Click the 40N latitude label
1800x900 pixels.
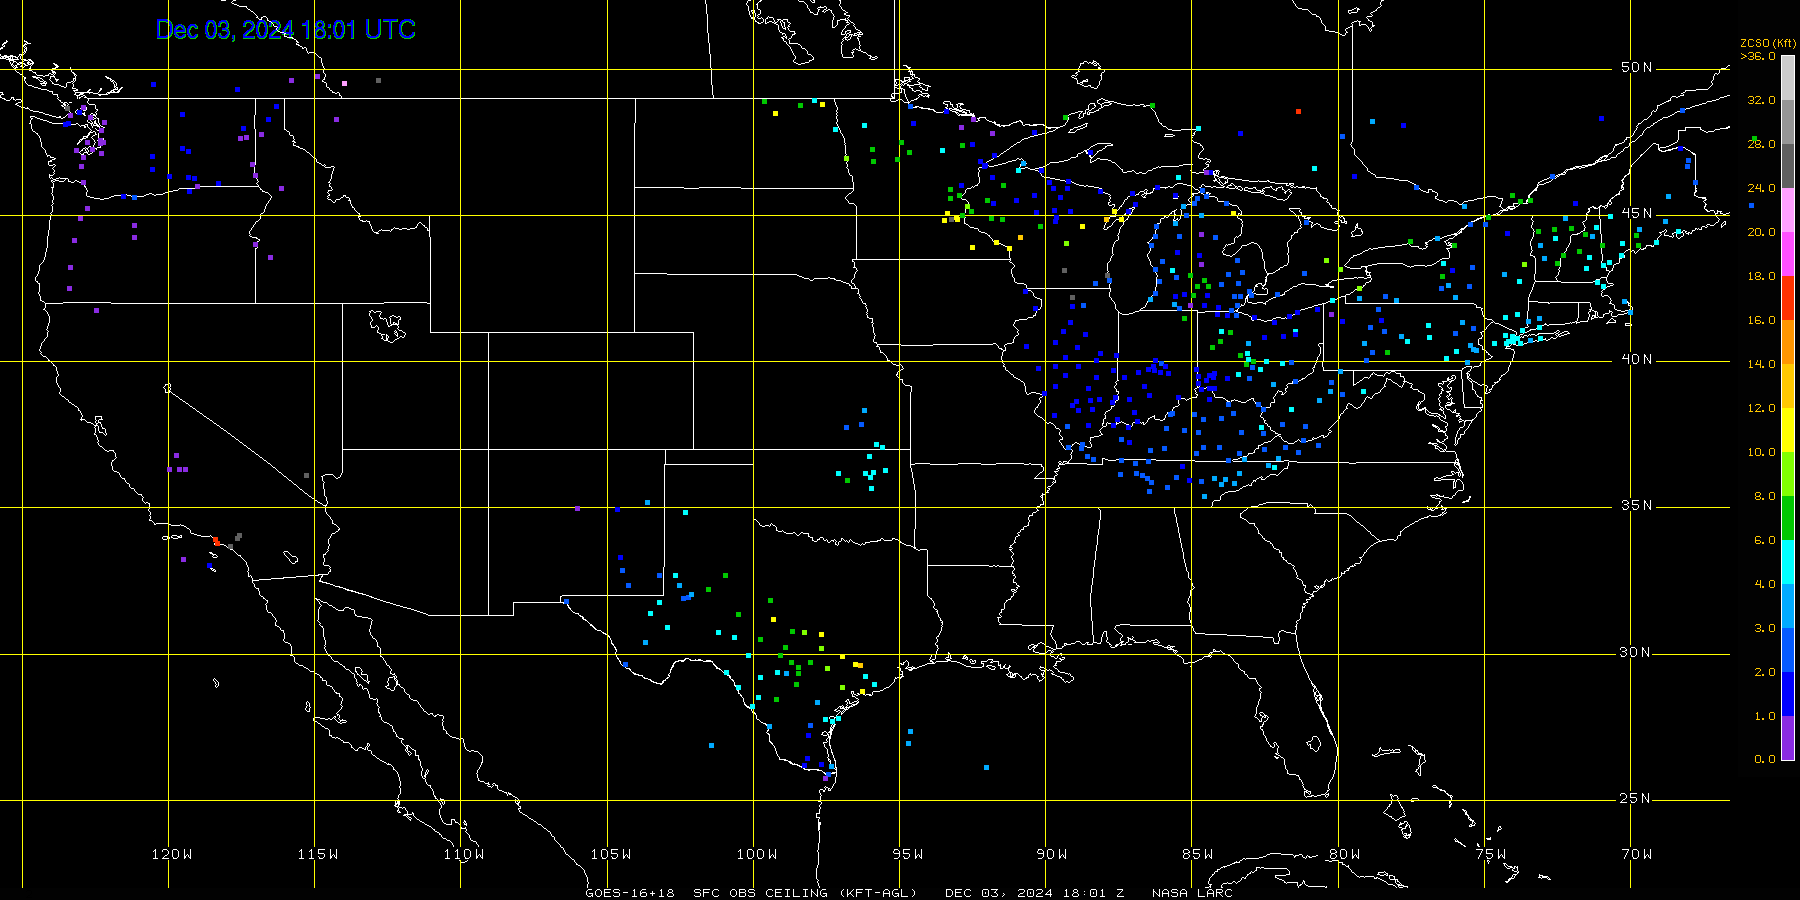[1637, 359]
